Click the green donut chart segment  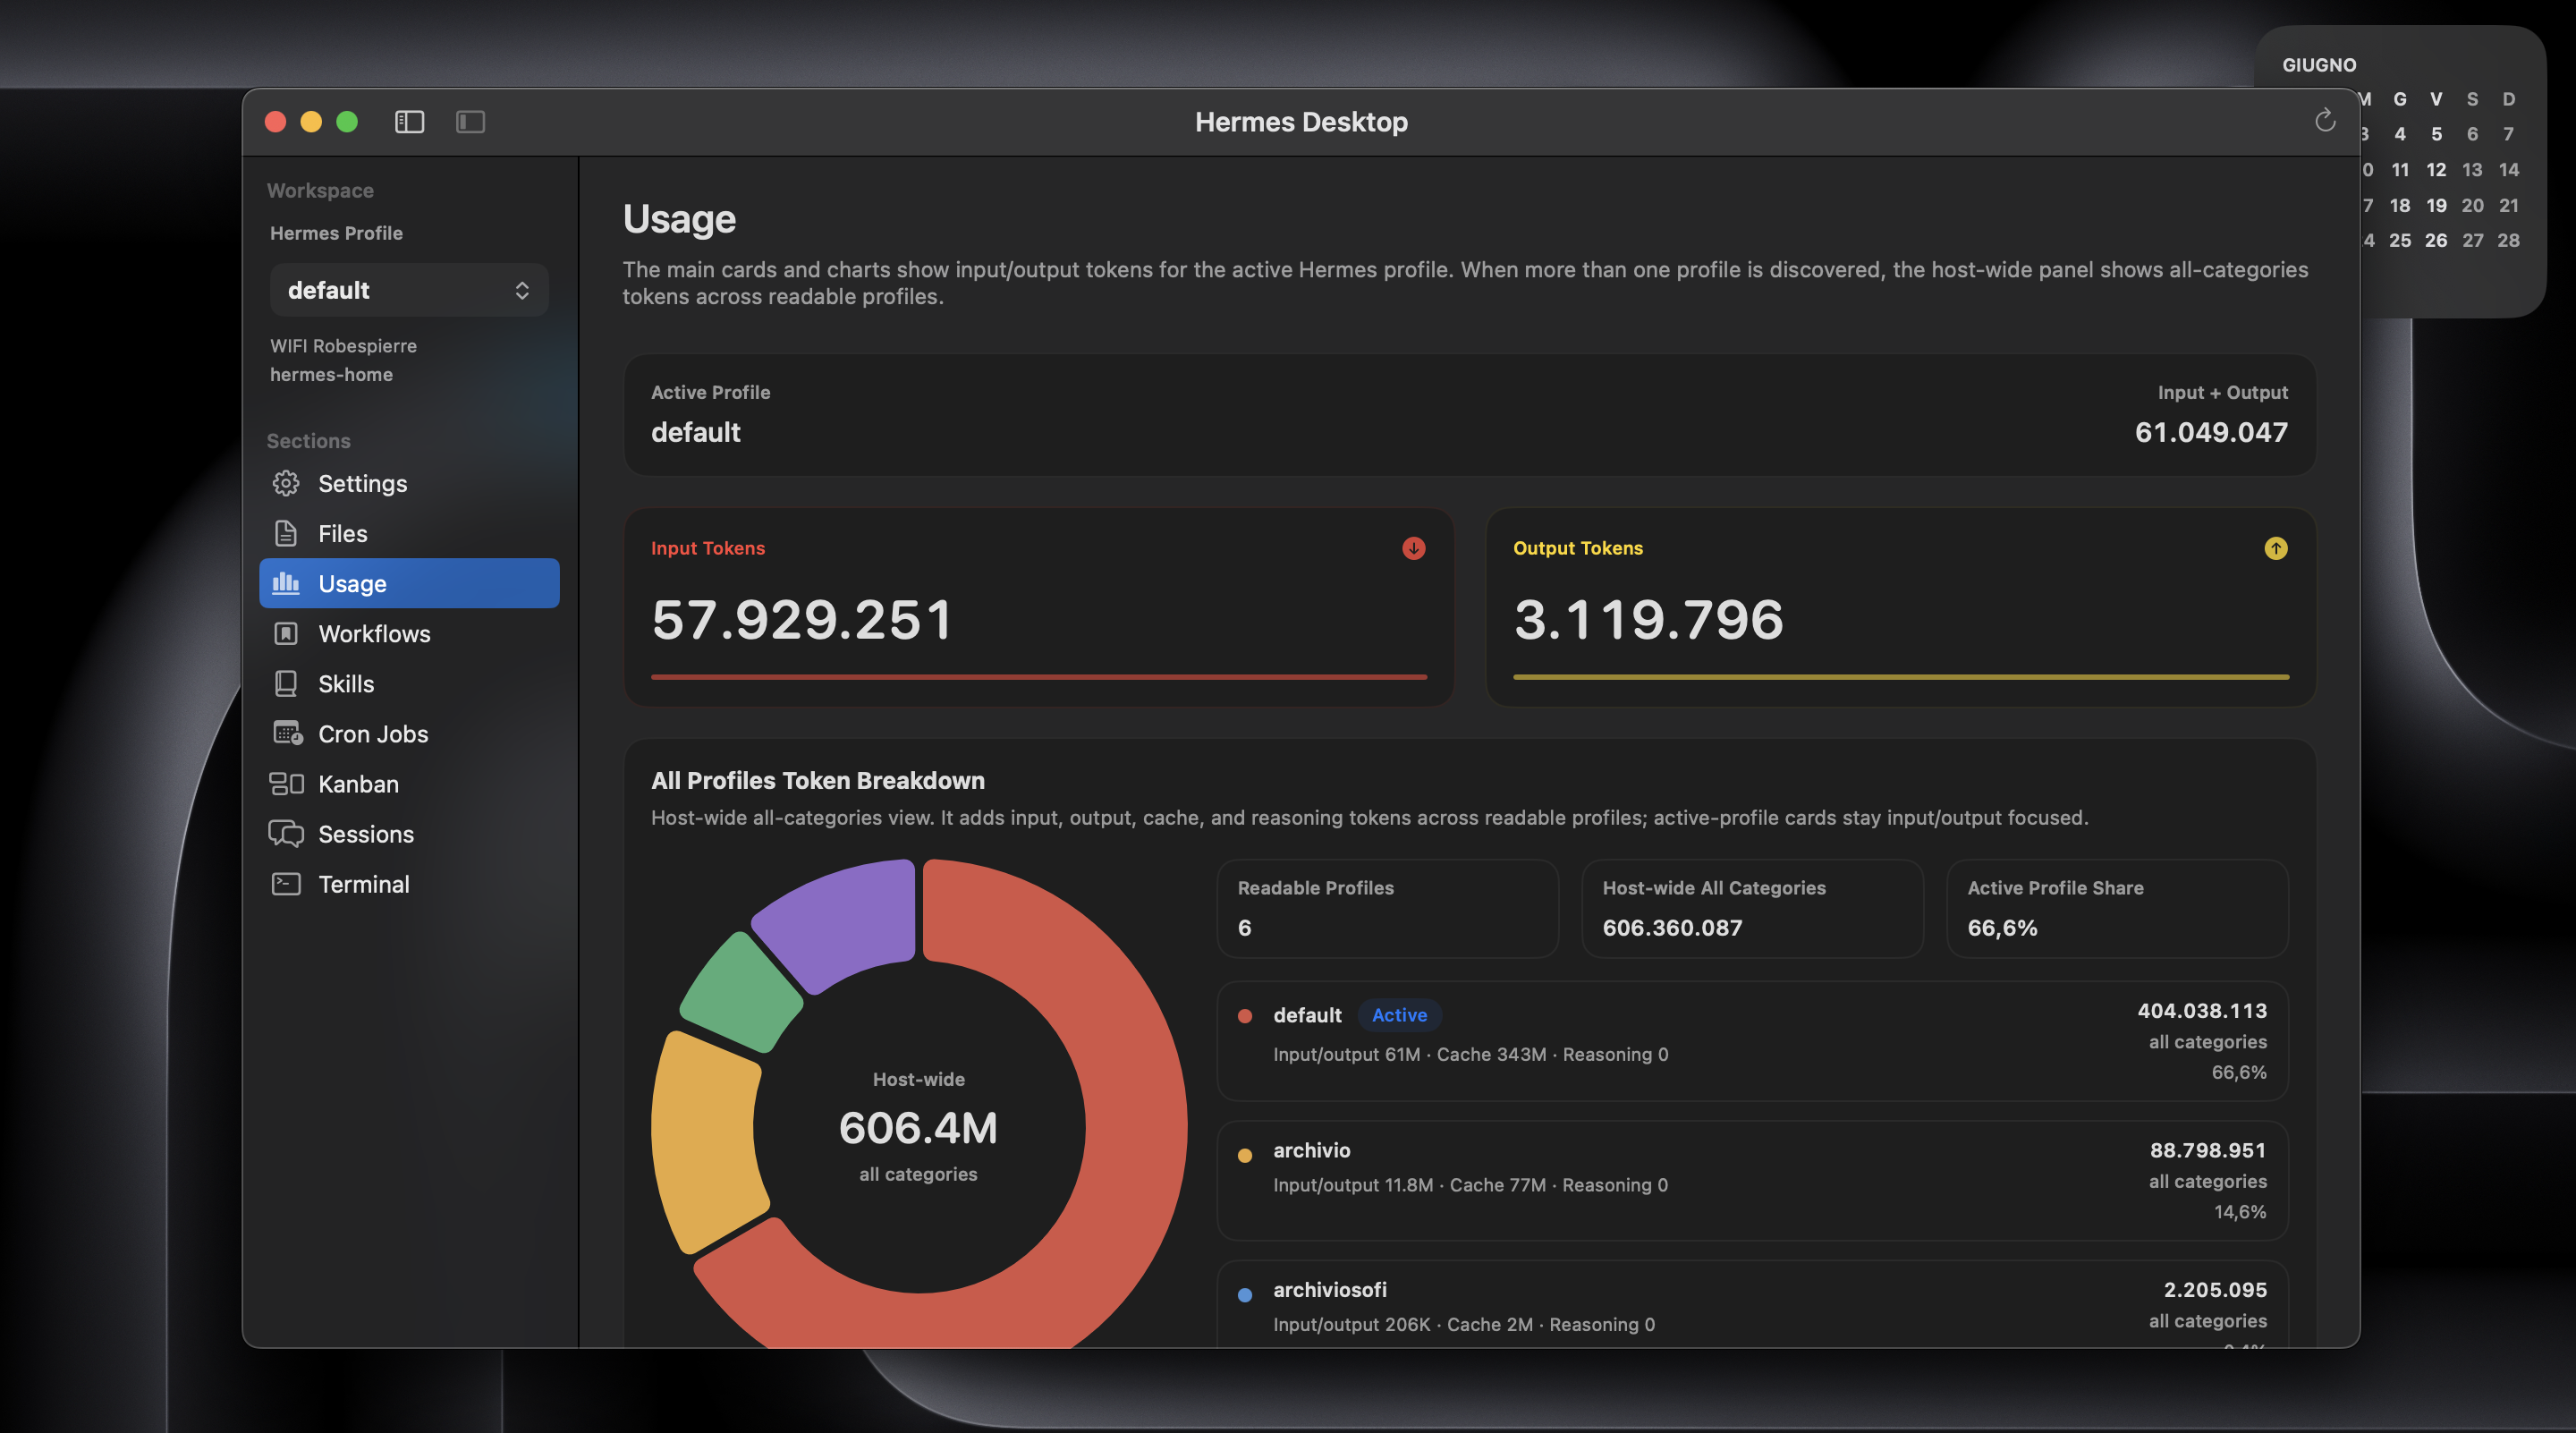tap(741, 993)
